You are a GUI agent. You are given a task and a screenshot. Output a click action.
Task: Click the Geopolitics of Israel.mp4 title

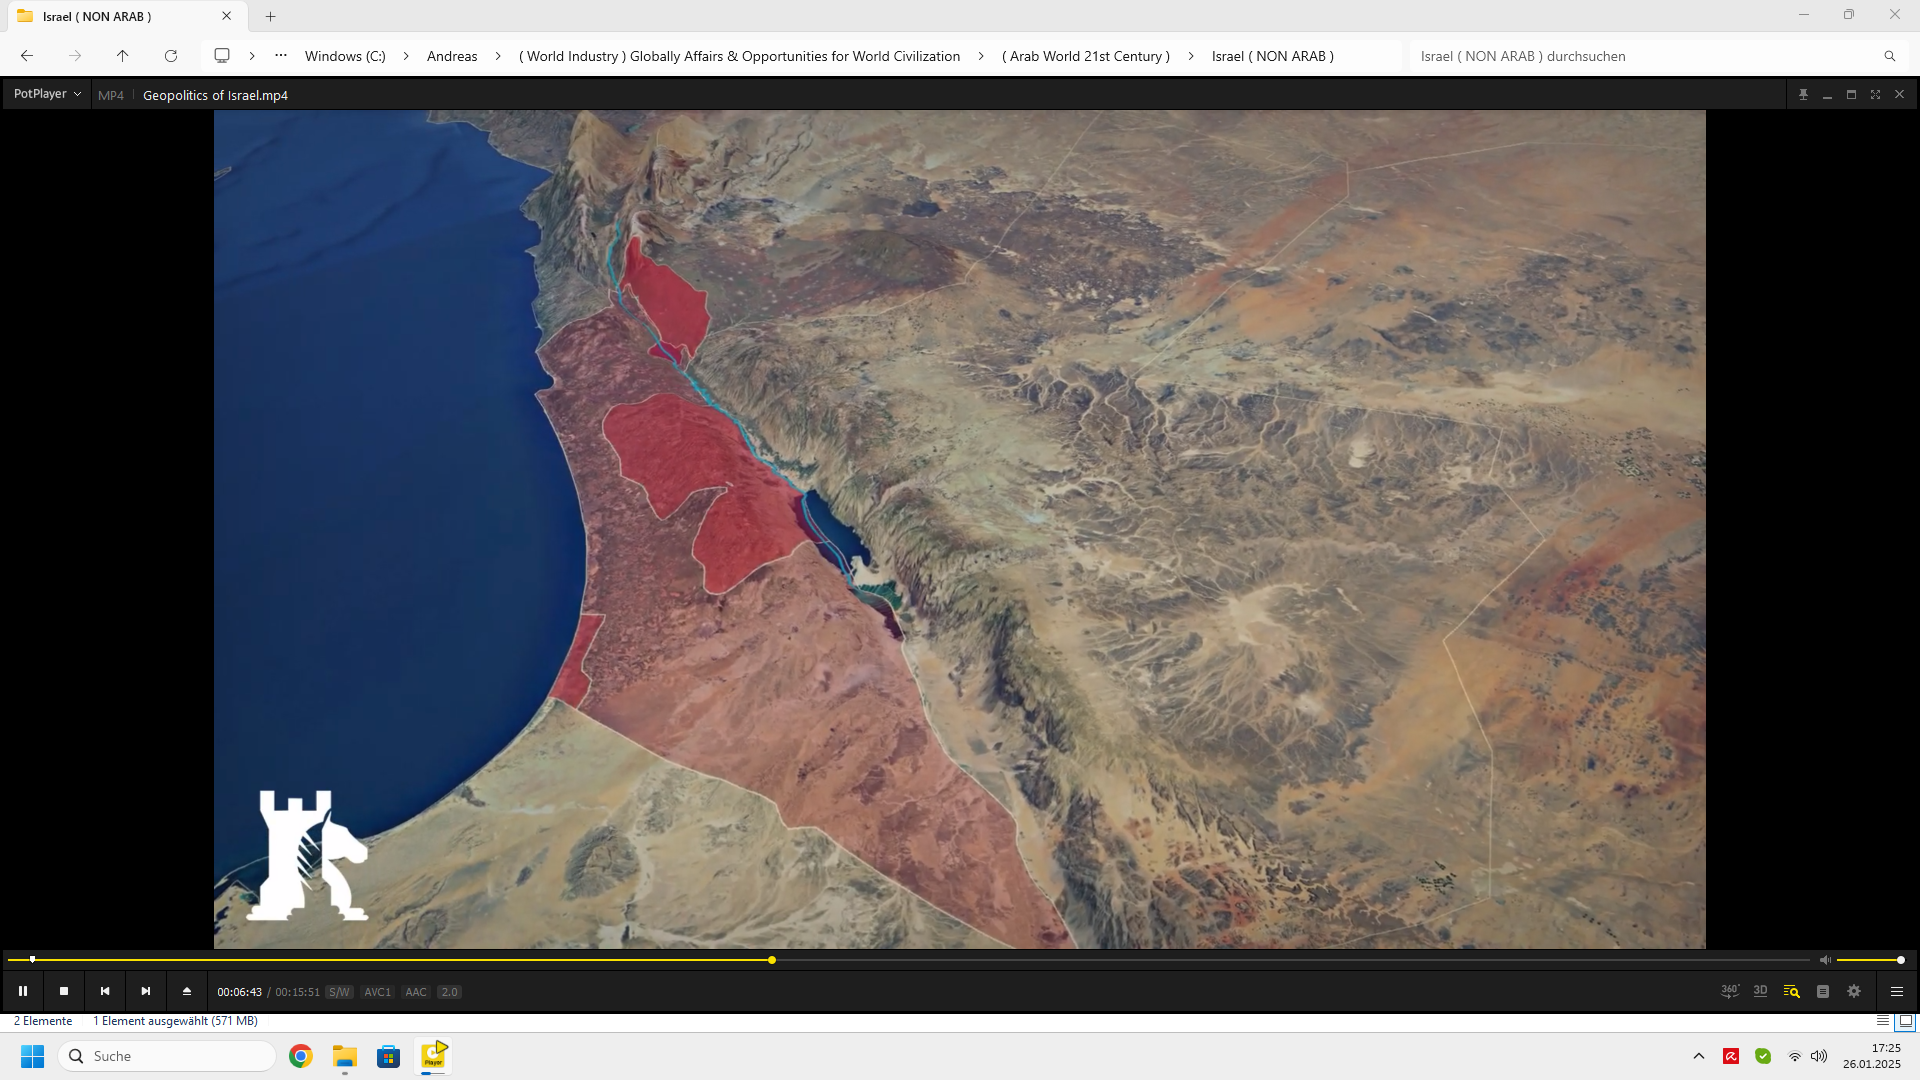[215, 96]
